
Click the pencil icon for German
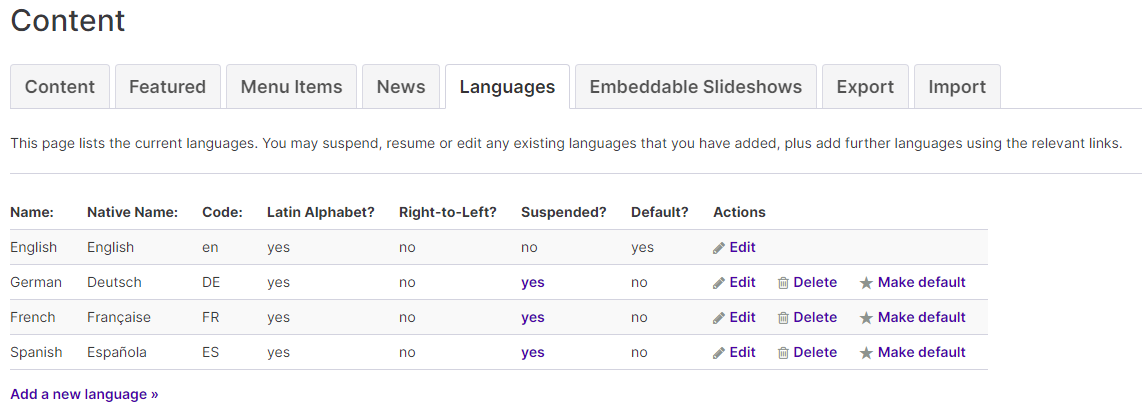(719, 283)
